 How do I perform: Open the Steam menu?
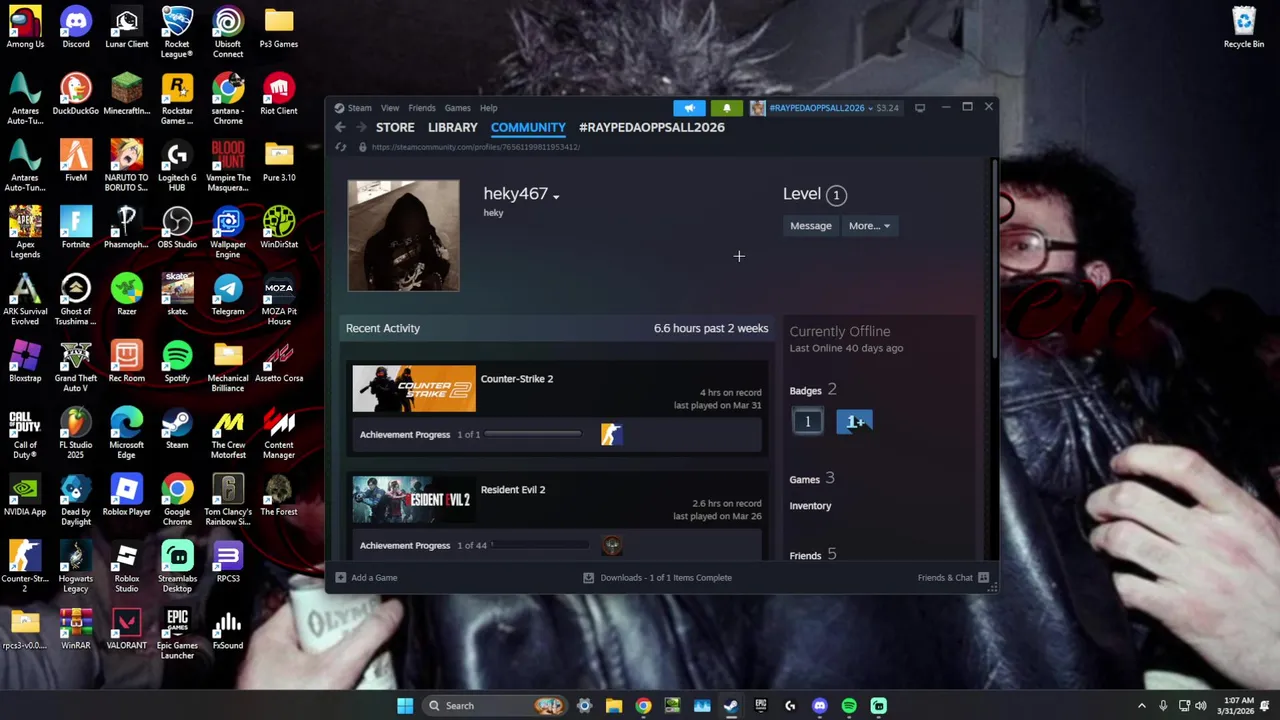click(x=360, y=108)
